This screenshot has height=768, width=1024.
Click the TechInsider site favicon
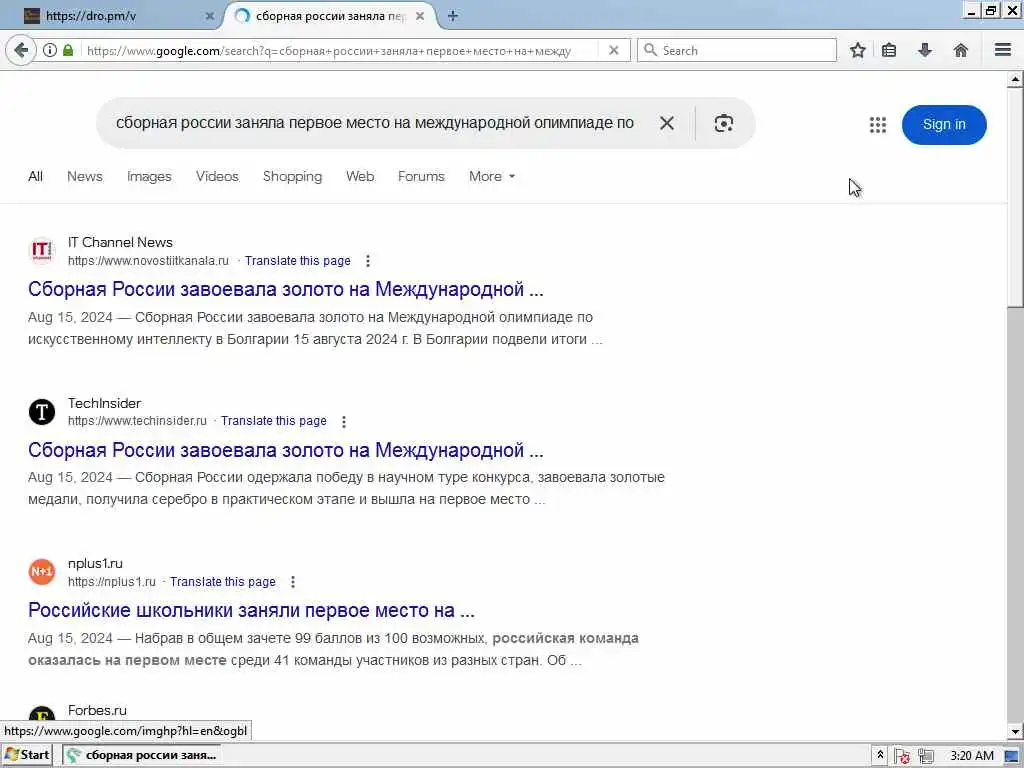pyautogui.click(x=42, y=411)
